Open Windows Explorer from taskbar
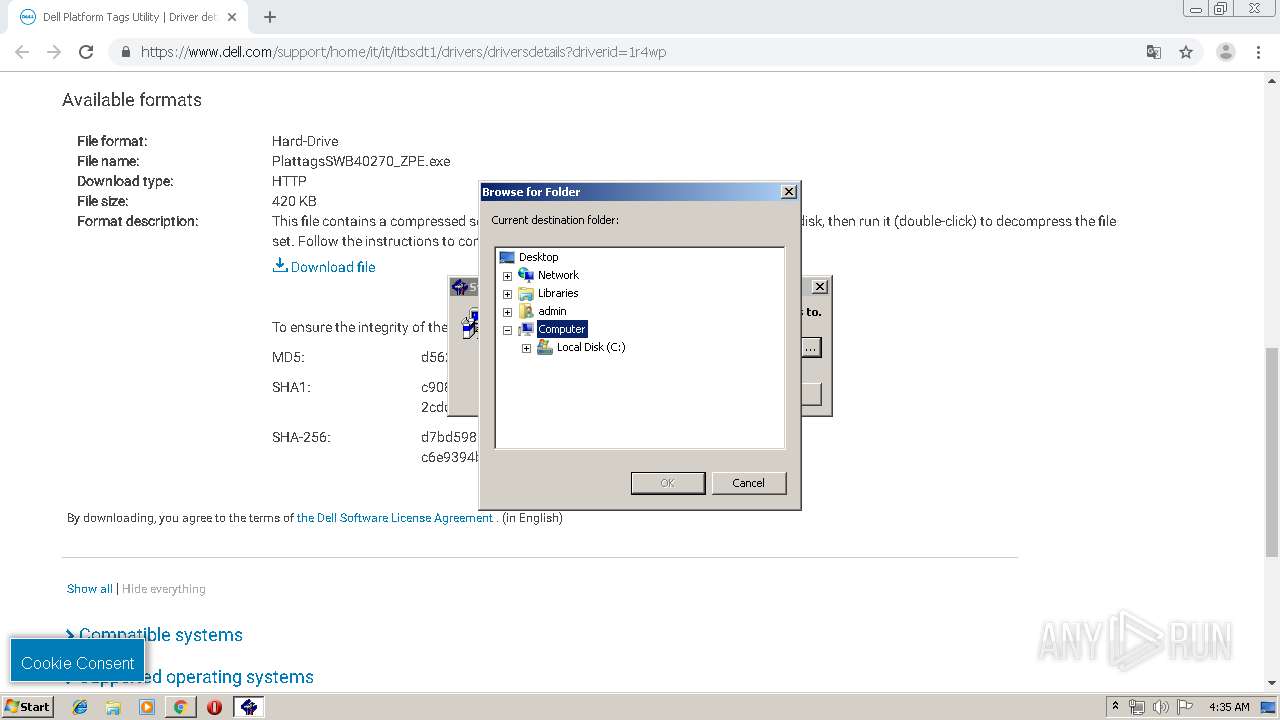Viewport: 1280px width, 720px height. [113, 706]
